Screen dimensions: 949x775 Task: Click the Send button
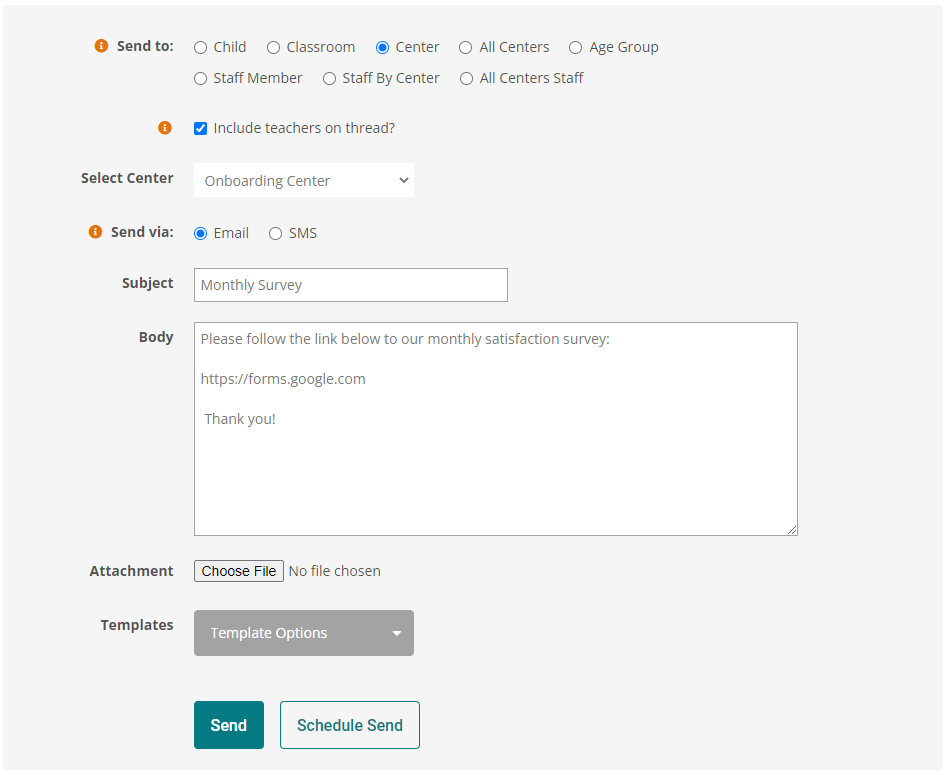[x=229, y=725]
